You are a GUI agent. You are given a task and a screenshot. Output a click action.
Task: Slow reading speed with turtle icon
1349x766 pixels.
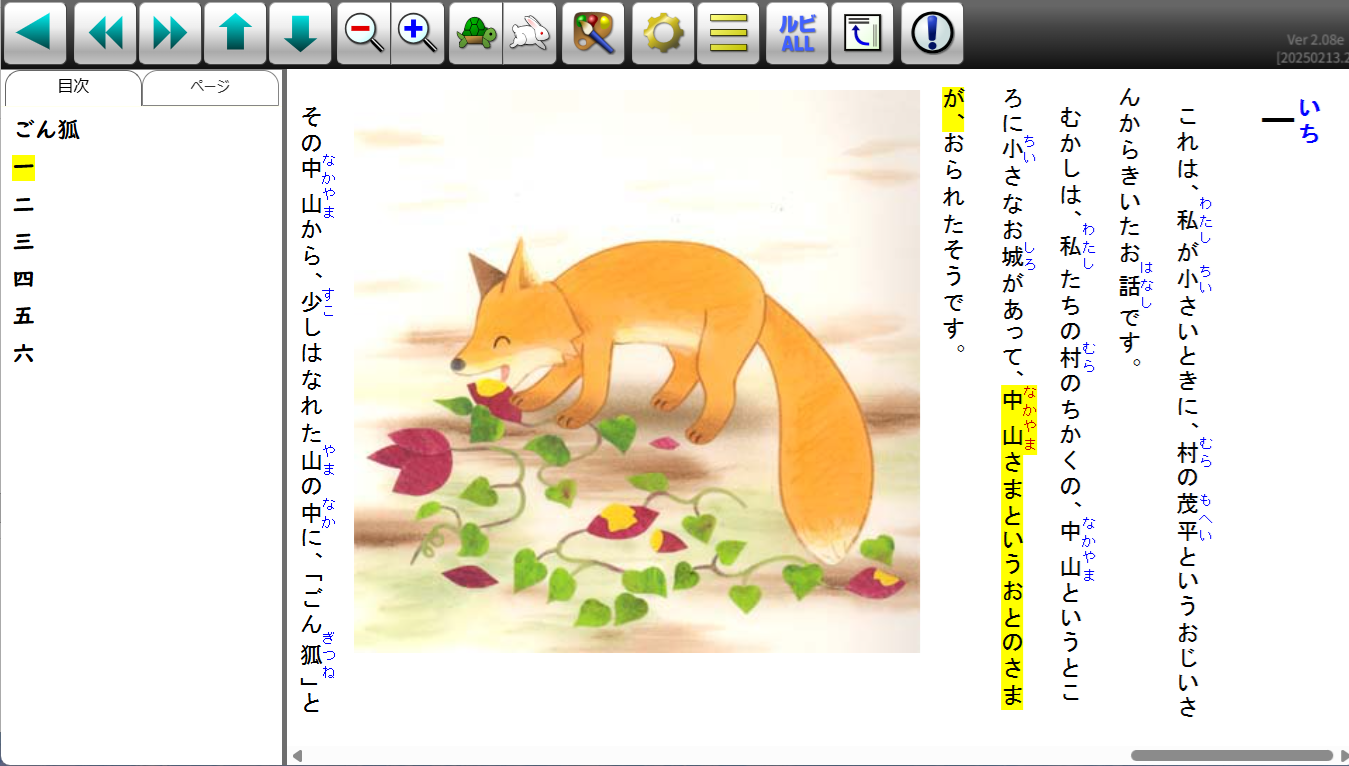pos(476,33)
